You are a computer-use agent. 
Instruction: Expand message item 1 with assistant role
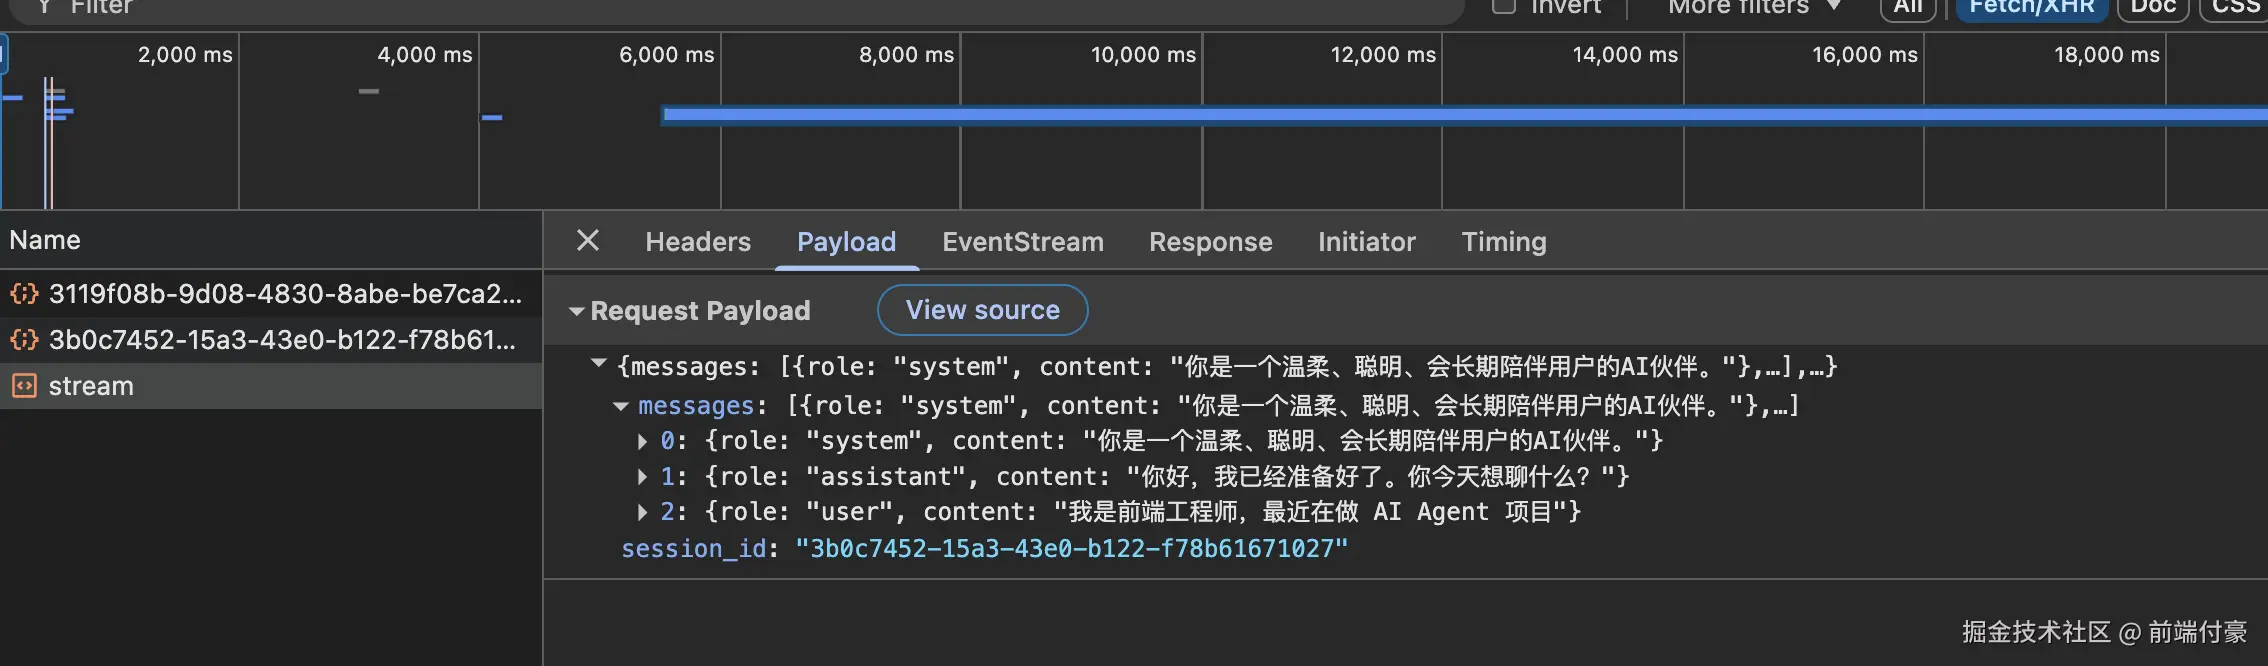pyautogui.click(x=643, y=477)
